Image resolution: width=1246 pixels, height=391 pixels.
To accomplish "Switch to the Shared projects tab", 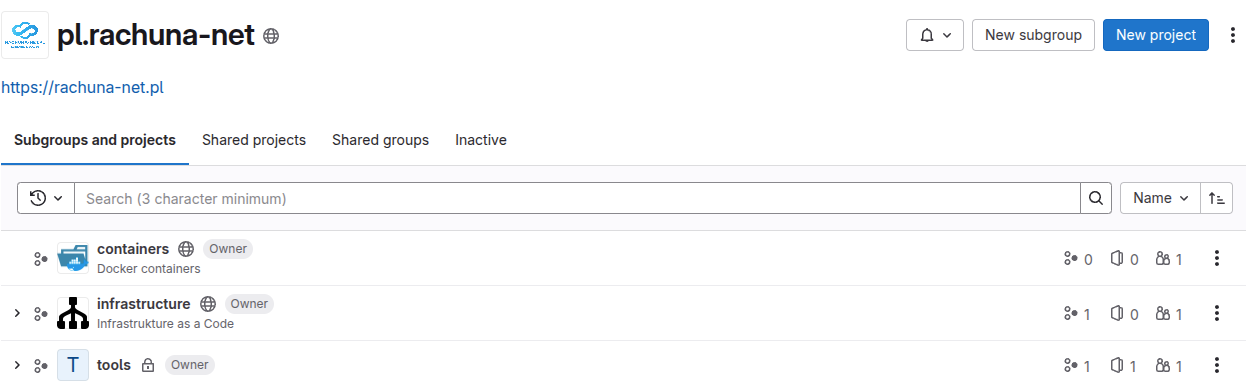I will click(x=254, y=140).
